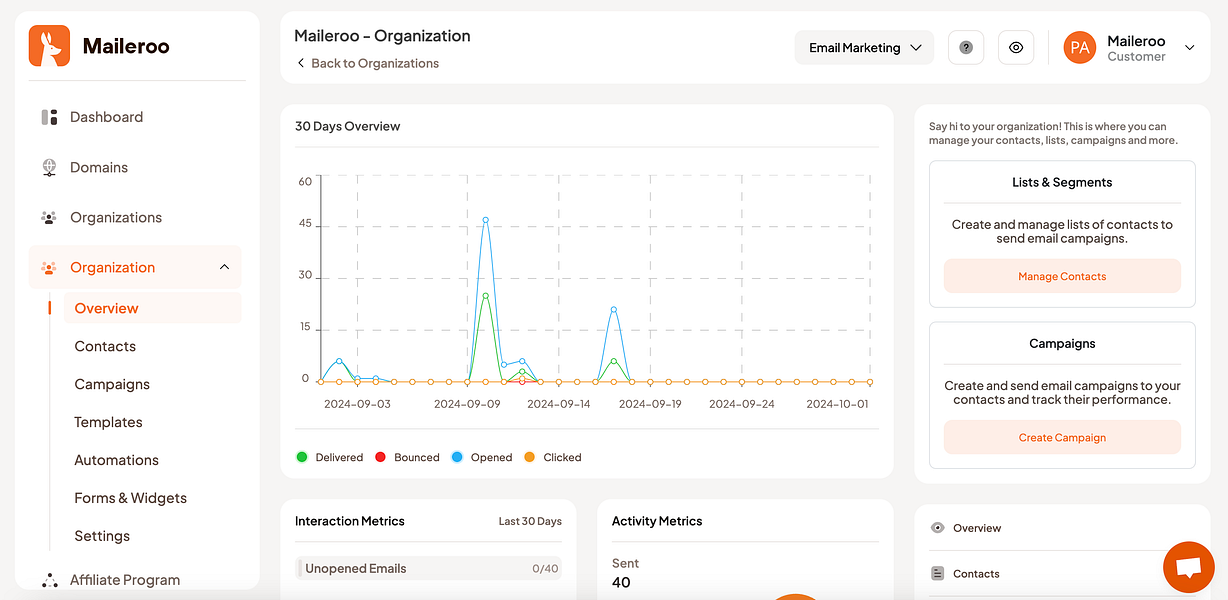Click the Clicked legend label
Image resolution: width=1228 pixels, height=600 pixels.
click(562, 457)
